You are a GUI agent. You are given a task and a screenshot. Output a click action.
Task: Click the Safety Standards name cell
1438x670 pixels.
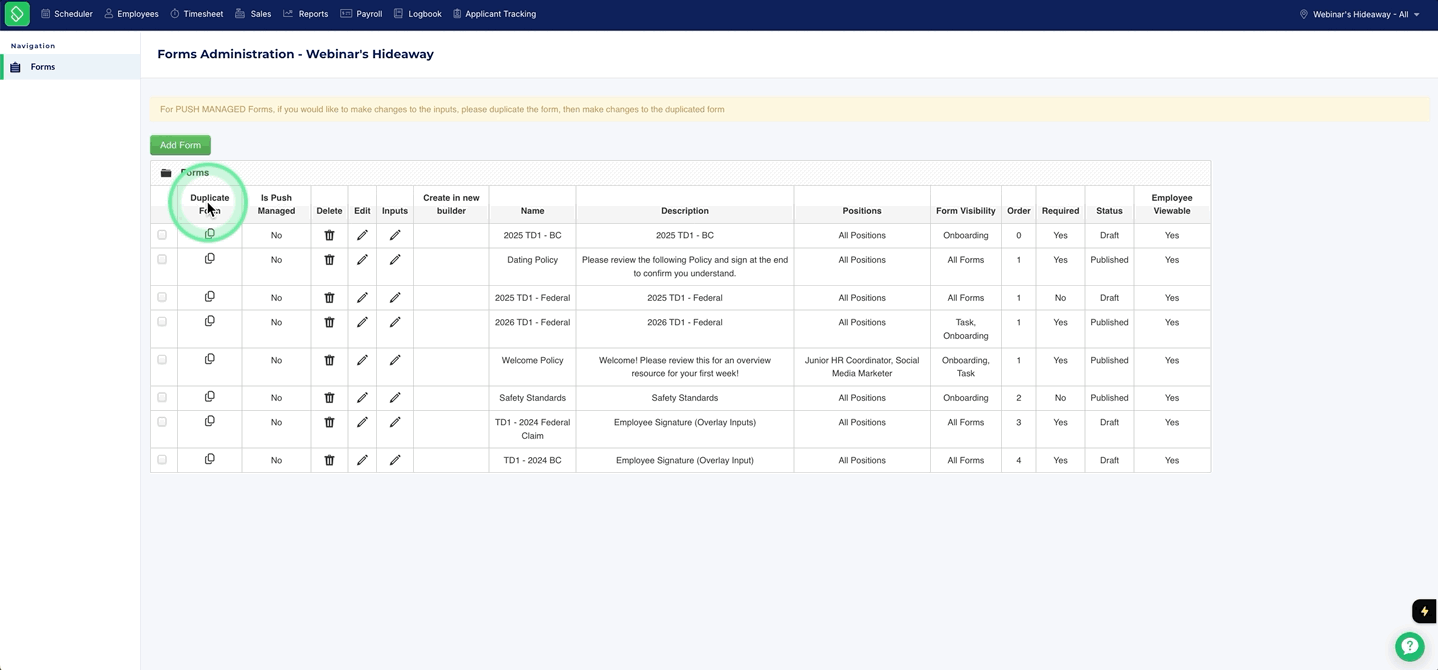click(x=532, y=398)
